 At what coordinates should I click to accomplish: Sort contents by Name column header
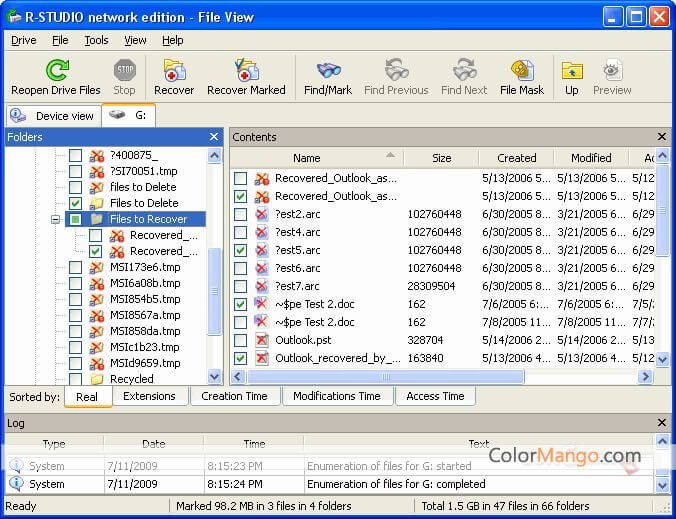pyautogui.click(x=306, y=158)
